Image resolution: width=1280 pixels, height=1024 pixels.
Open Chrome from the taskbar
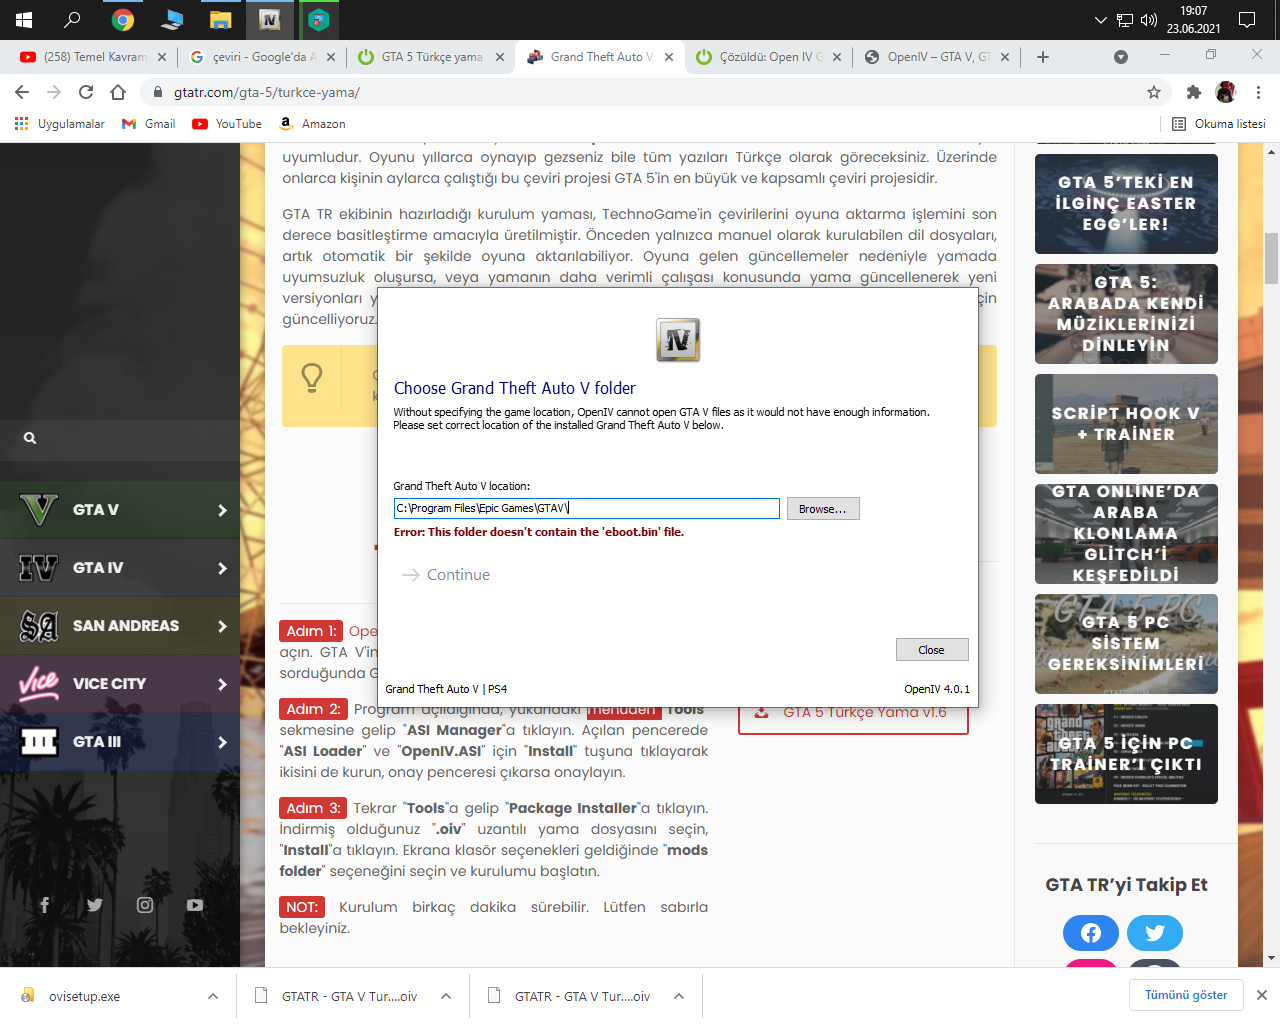pyautogui.click(x=123, y=20)
